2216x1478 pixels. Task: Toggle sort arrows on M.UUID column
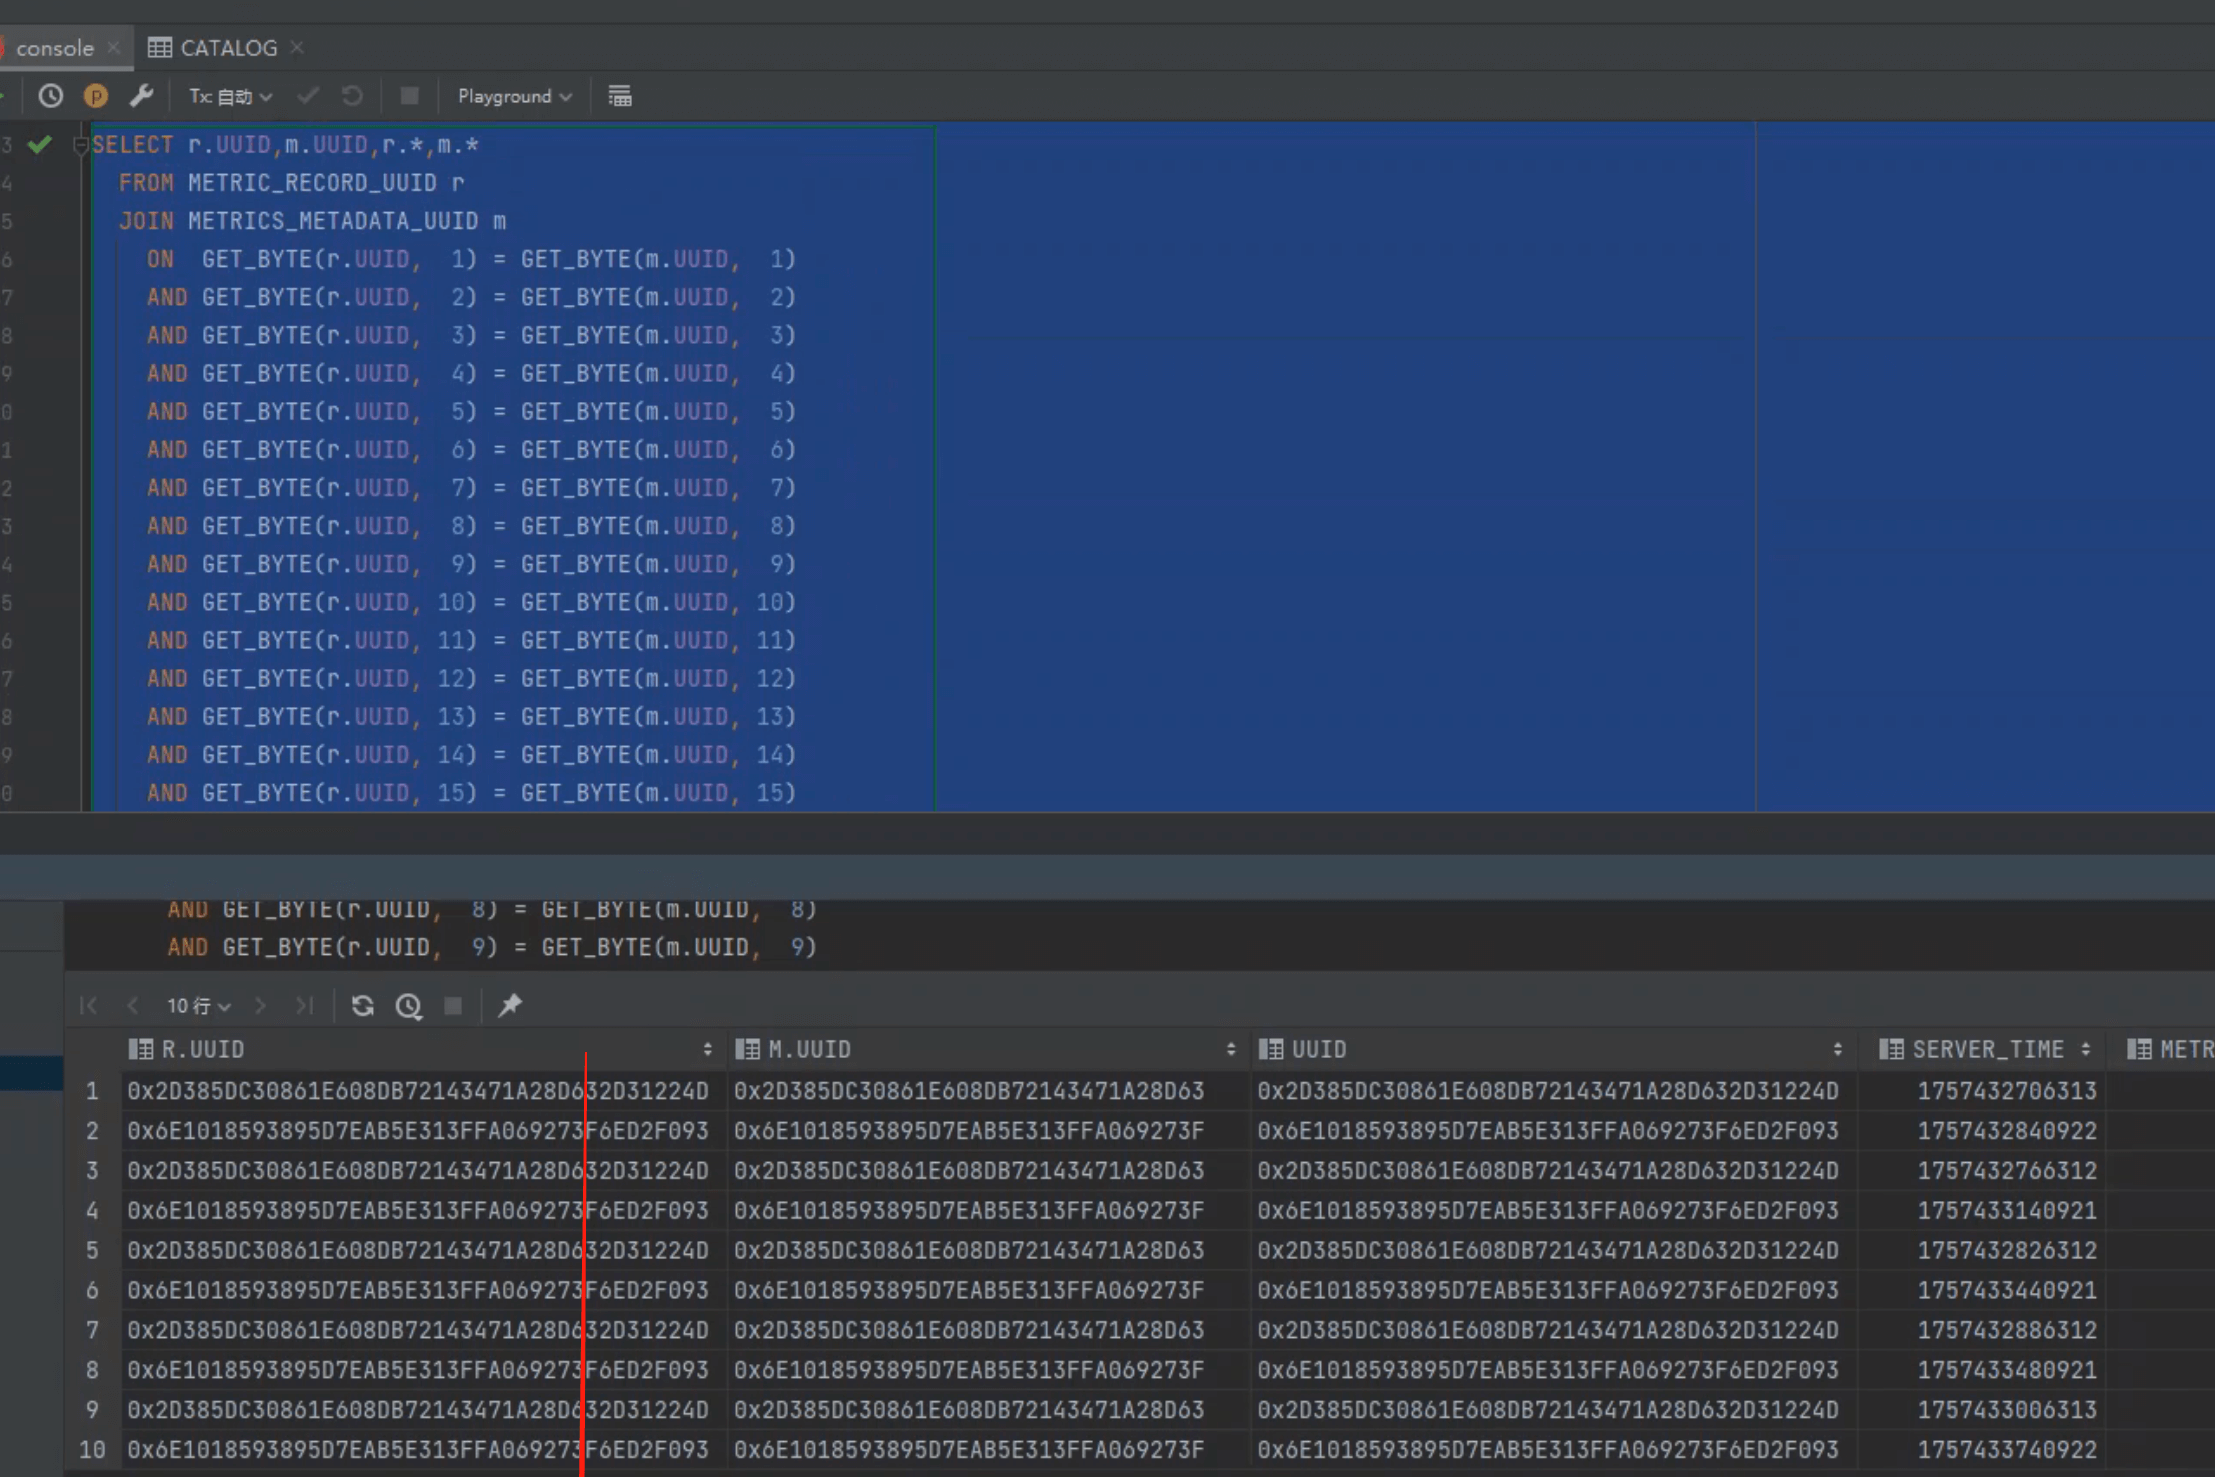[1231, 1049]
